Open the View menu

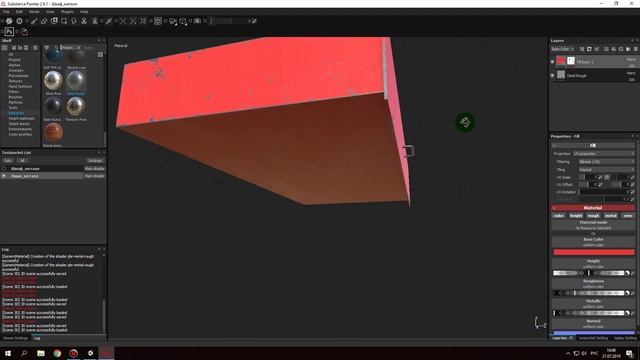[50, 12]
